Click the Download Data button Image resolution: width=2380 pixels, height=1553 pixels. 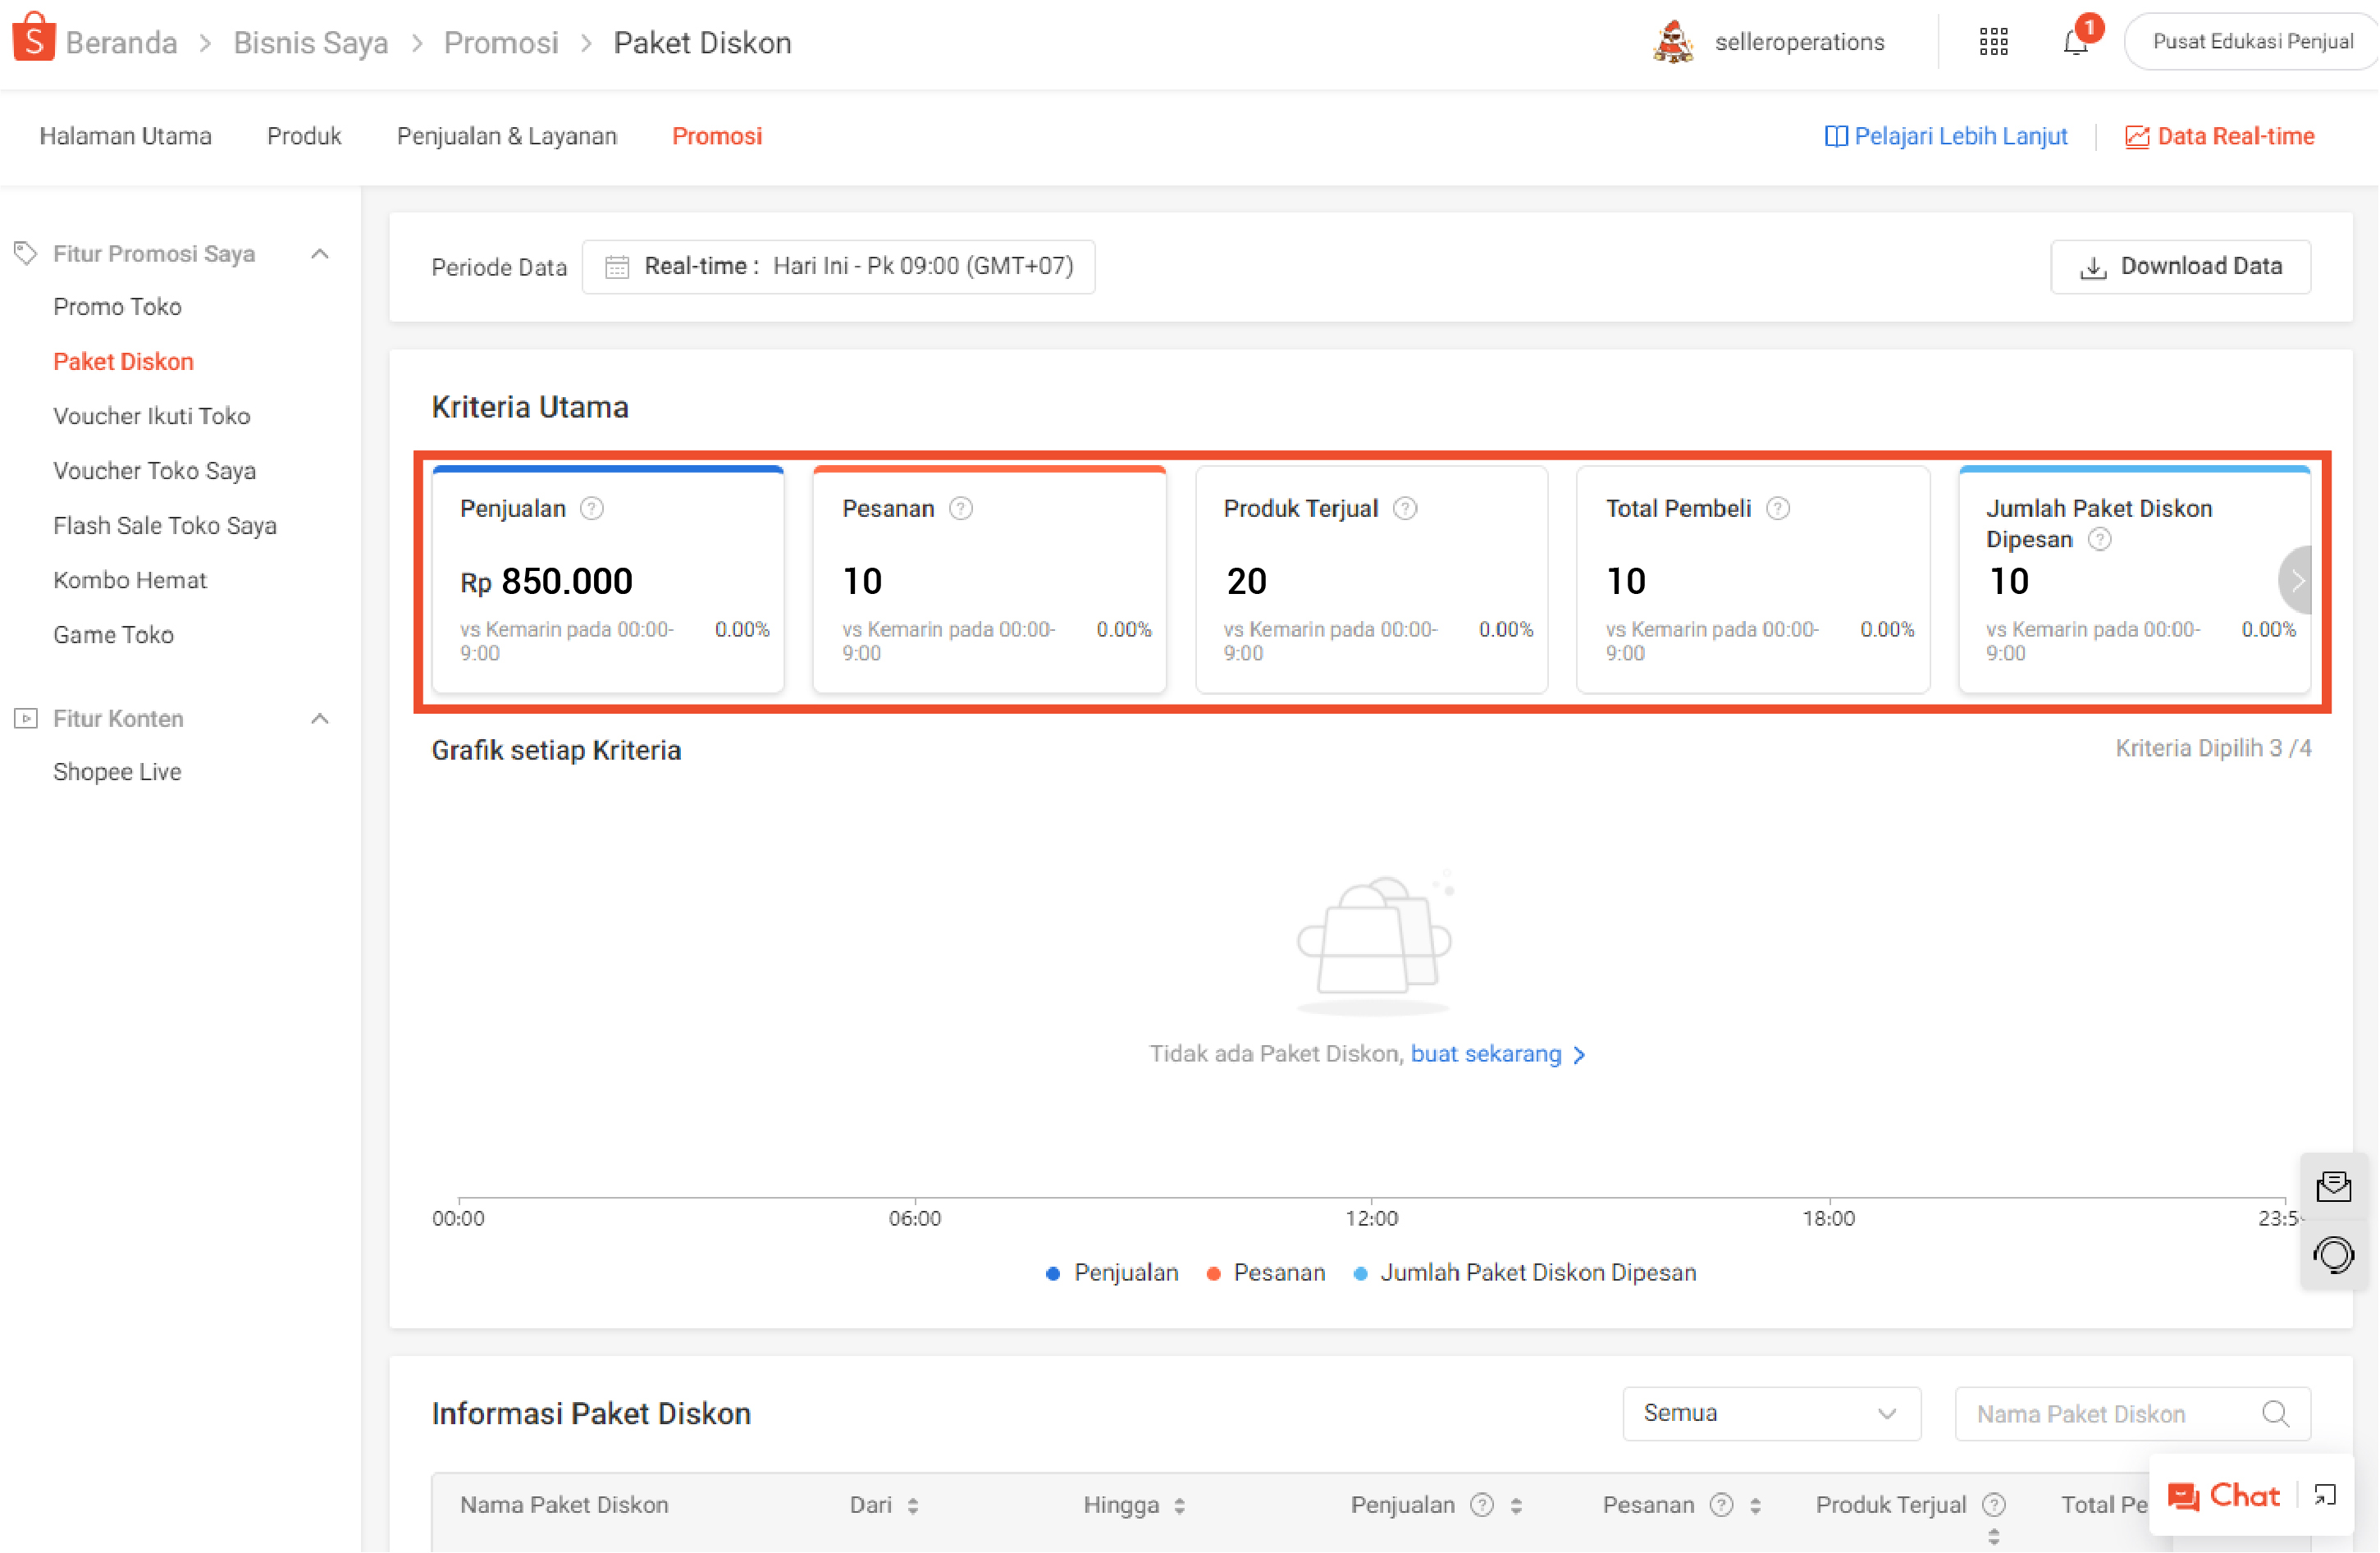2180,266
